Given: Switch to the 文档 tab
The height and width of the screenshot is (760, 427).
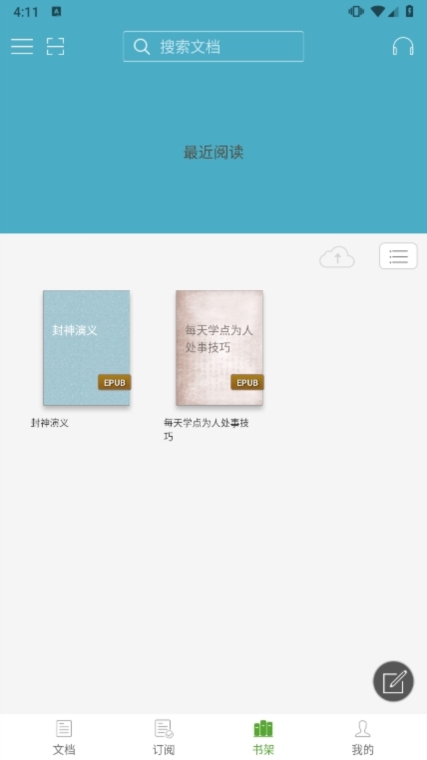Looking at the screenshot, I should tap(63, 737).
